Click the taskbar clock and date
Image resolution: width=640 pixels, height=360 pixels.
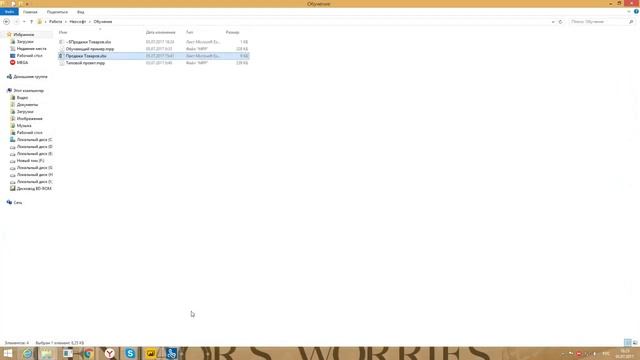pos(624,353)
